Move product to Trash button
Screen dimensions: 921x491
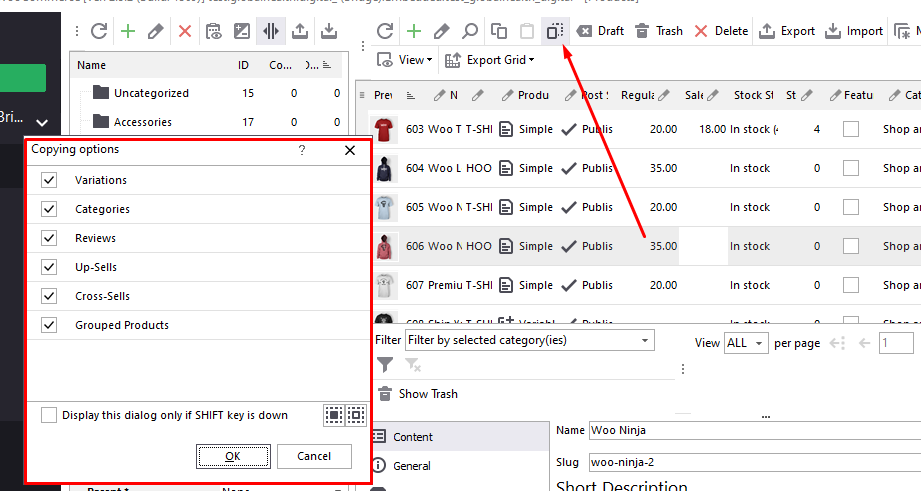[659, 31]
